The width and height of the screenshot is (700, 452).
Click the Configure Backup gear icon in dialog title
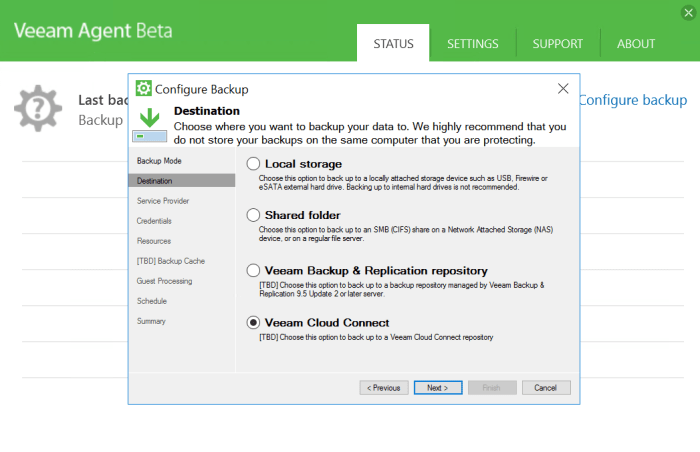(x=143, y=88)
